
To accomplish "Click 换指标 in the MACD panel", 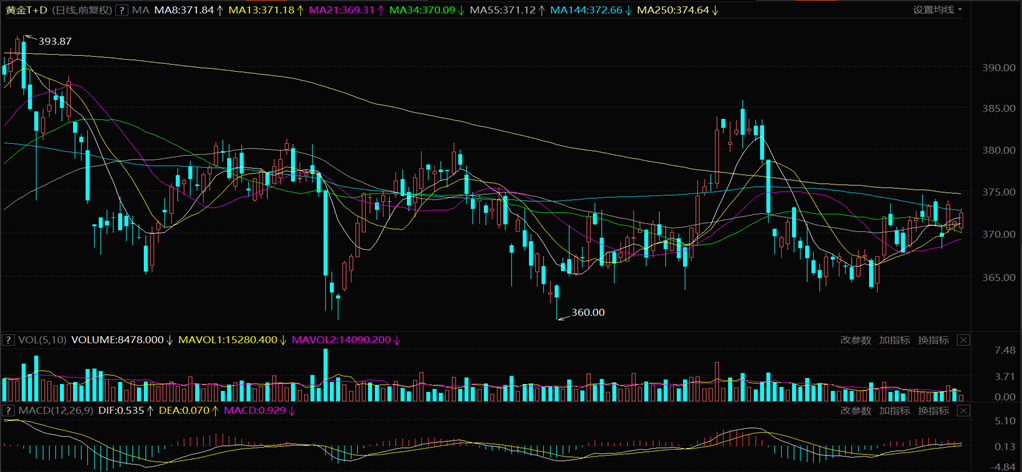I will 932,410.
